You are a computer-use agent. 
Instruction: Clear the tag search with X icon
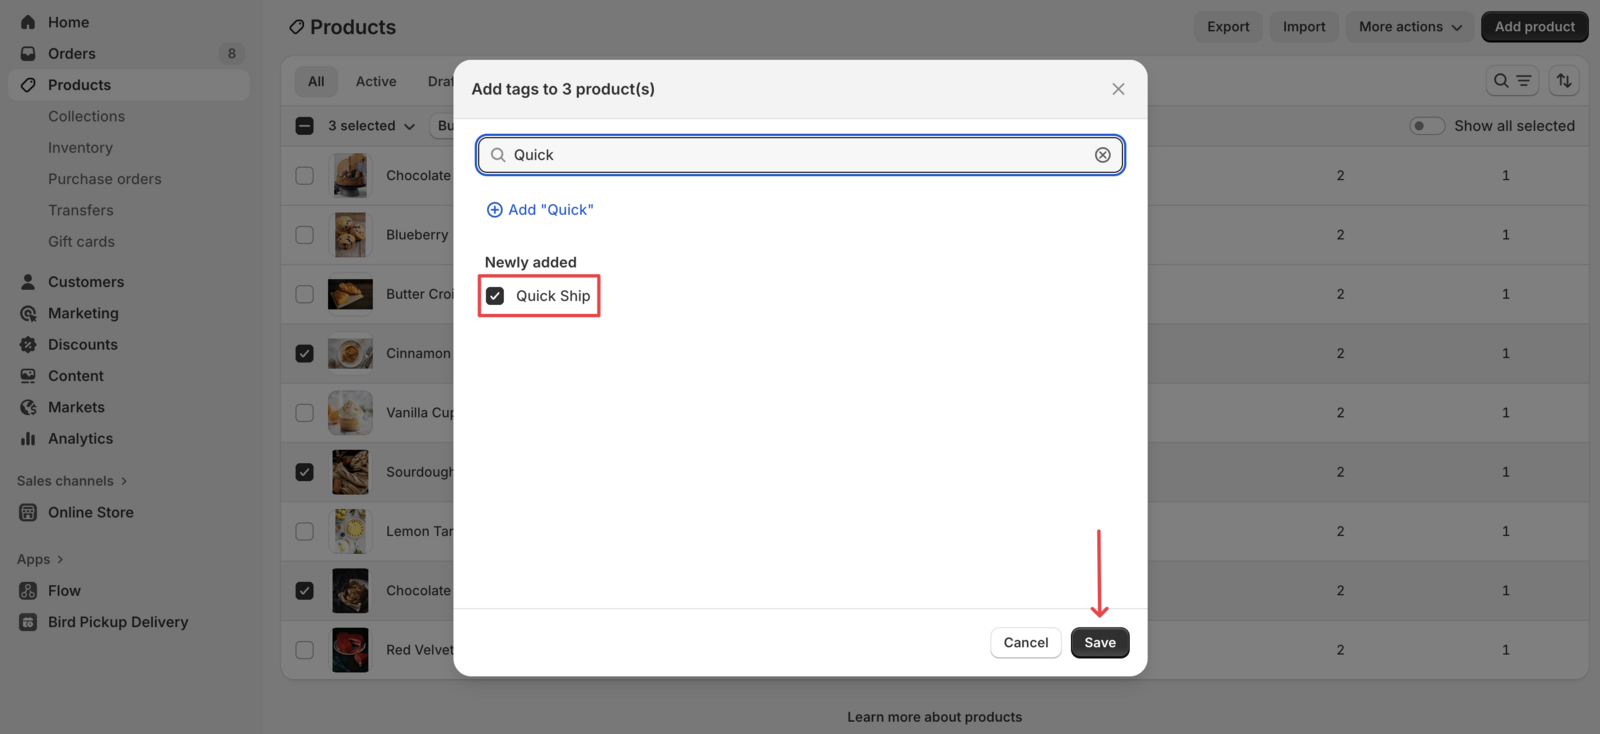(1102, 155)
